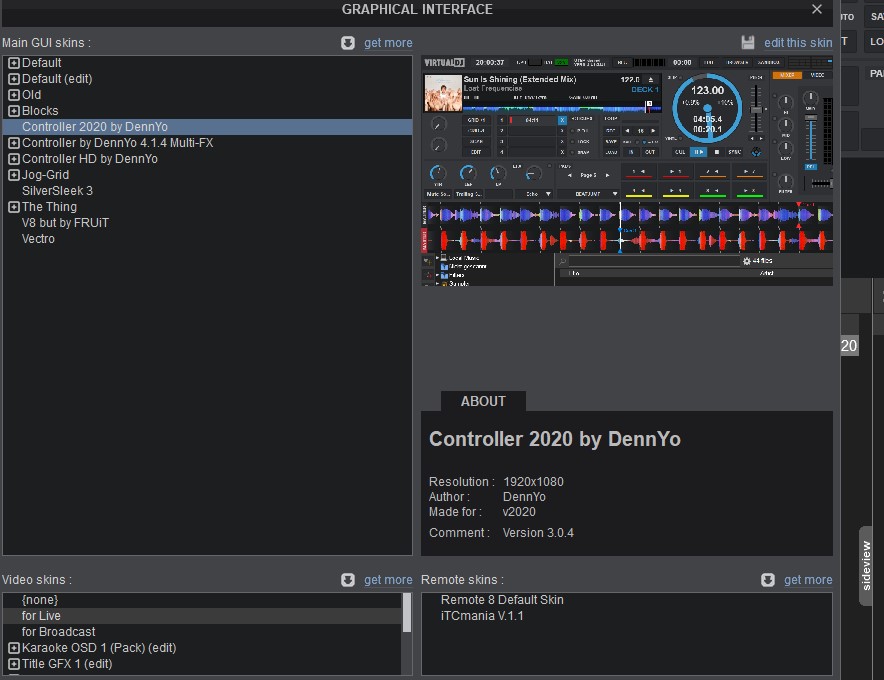The height and width of the screenshot is (680, 884).
Task: Expand The Thing skin entry
Action: [x=14, y=207]
